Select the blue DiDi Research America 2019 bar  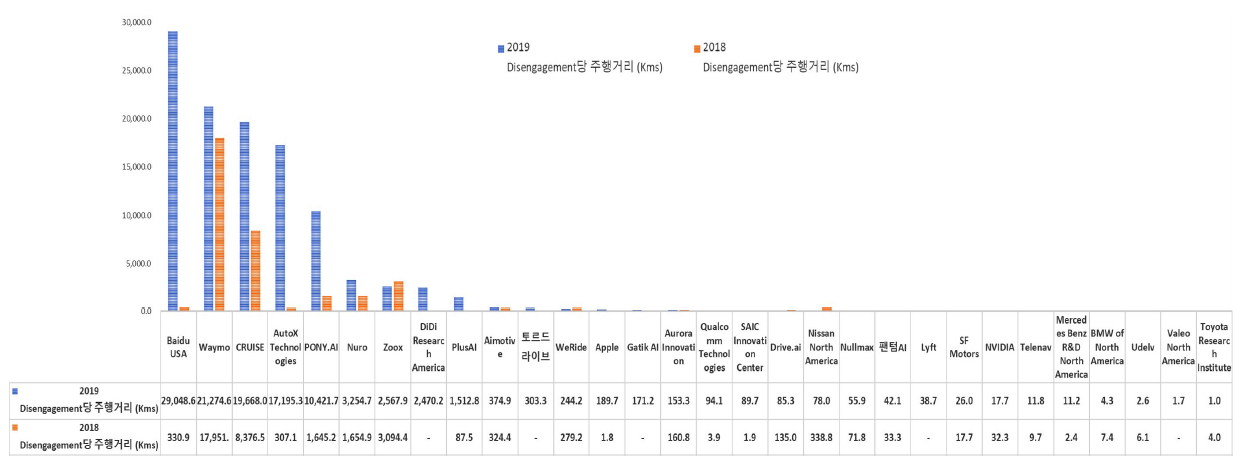[x=422, y=299]
